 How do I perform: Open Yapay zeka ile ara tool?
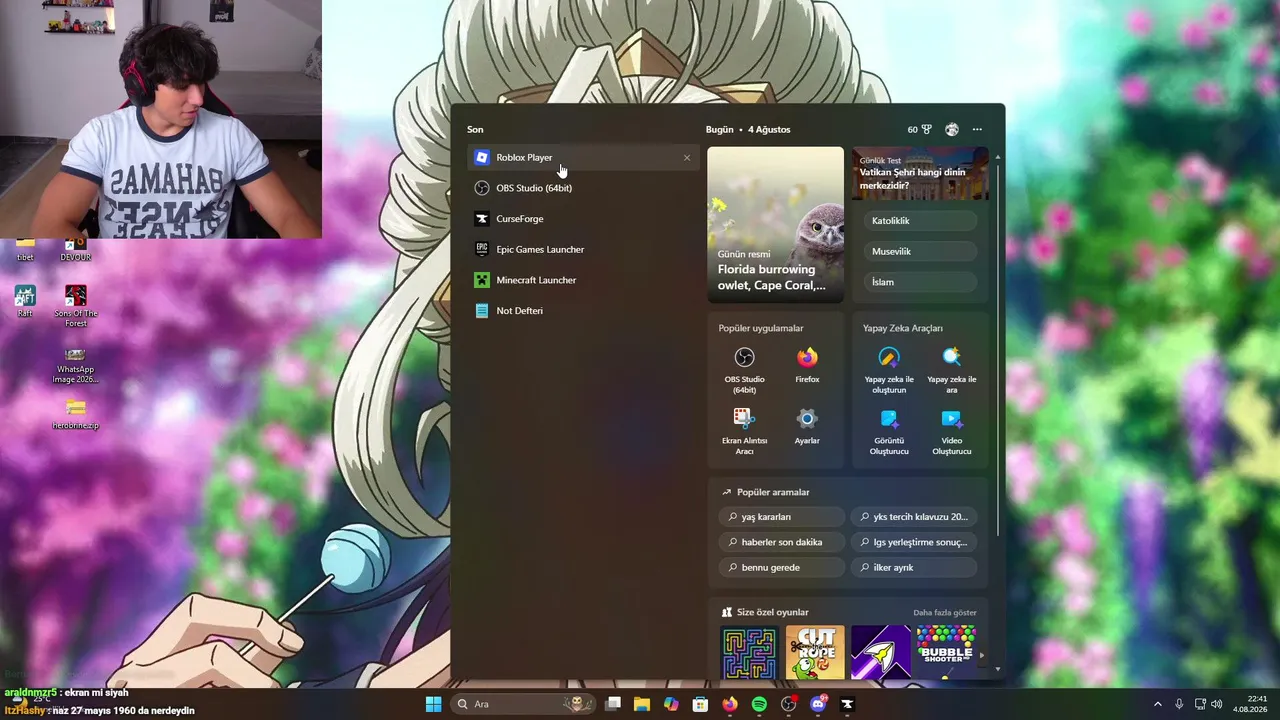[952, 370]
